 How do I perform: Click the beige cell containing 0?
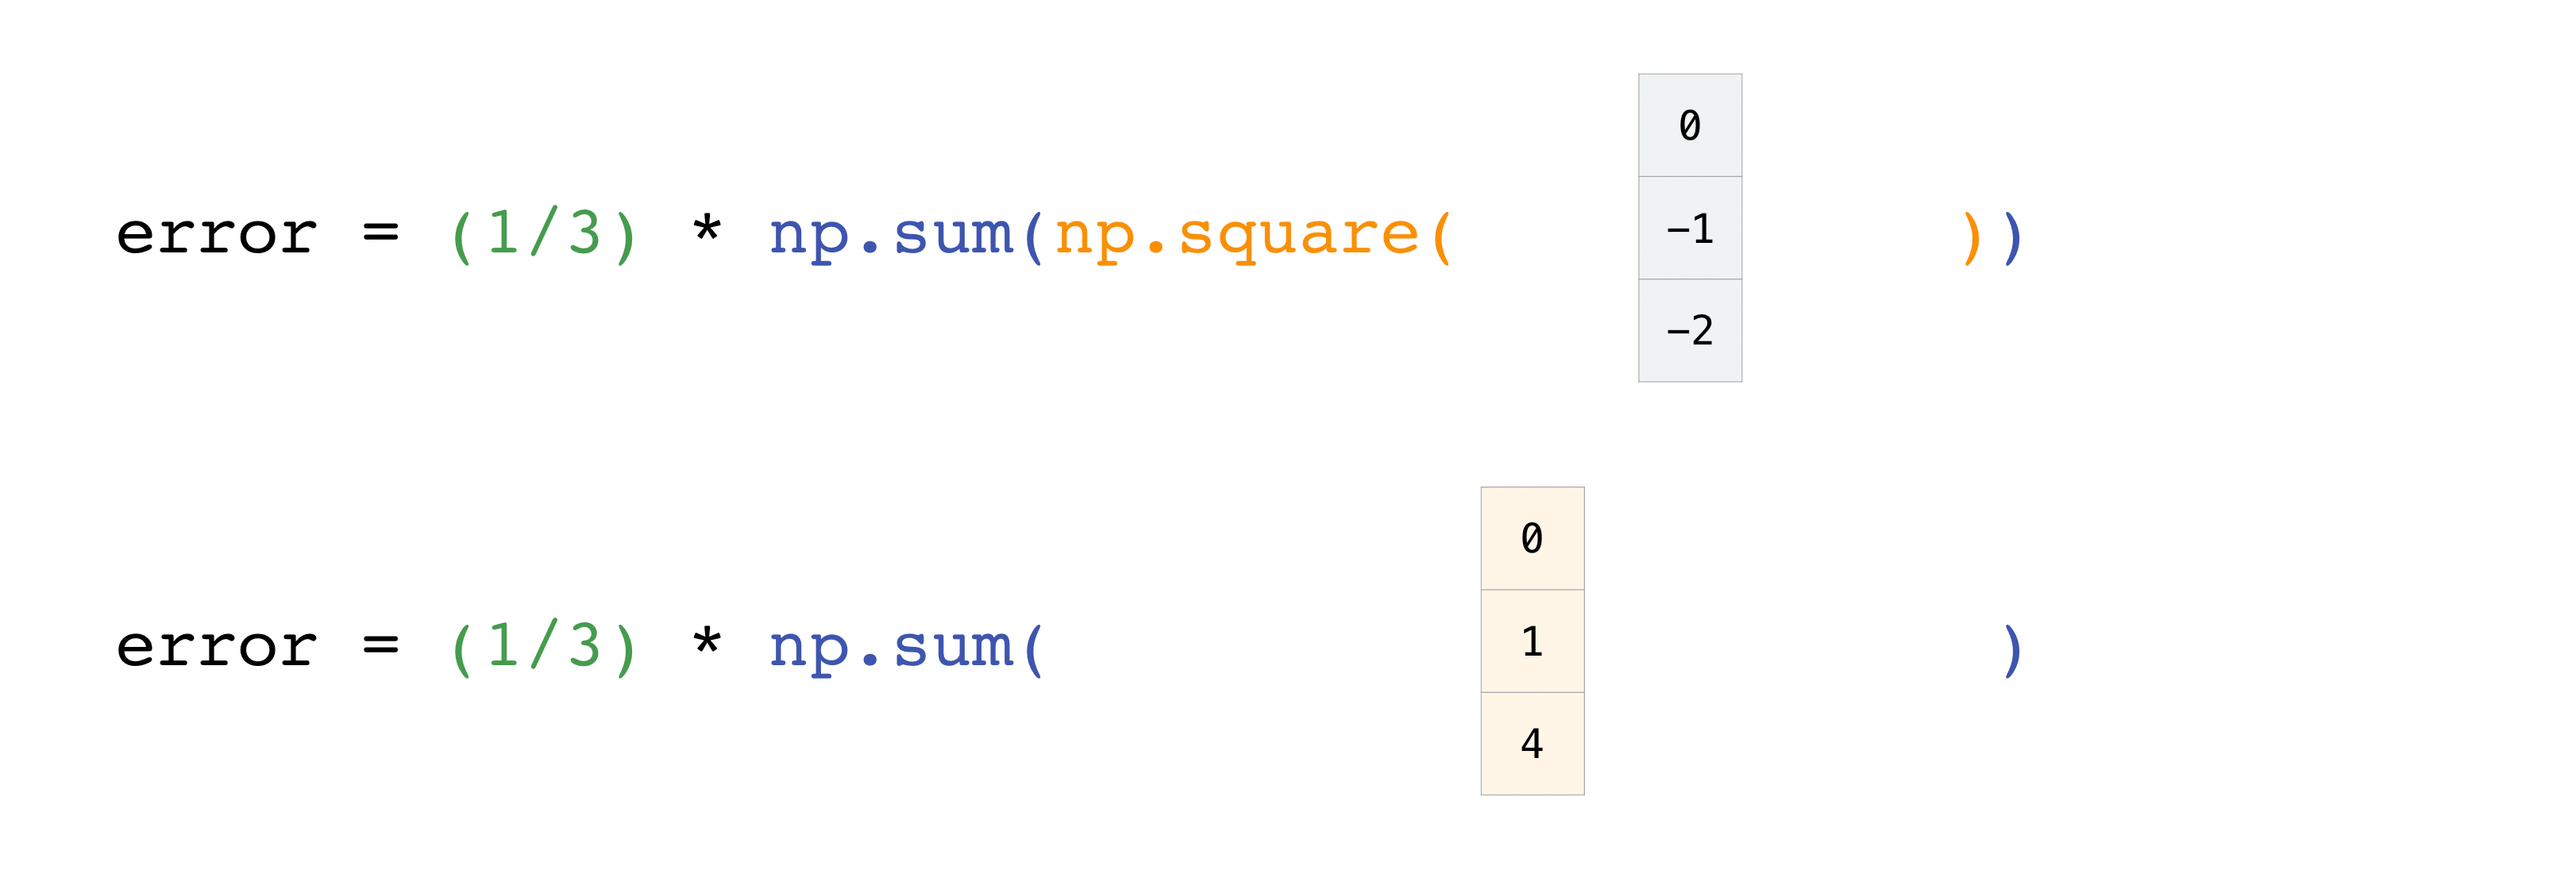point(1531,538)
